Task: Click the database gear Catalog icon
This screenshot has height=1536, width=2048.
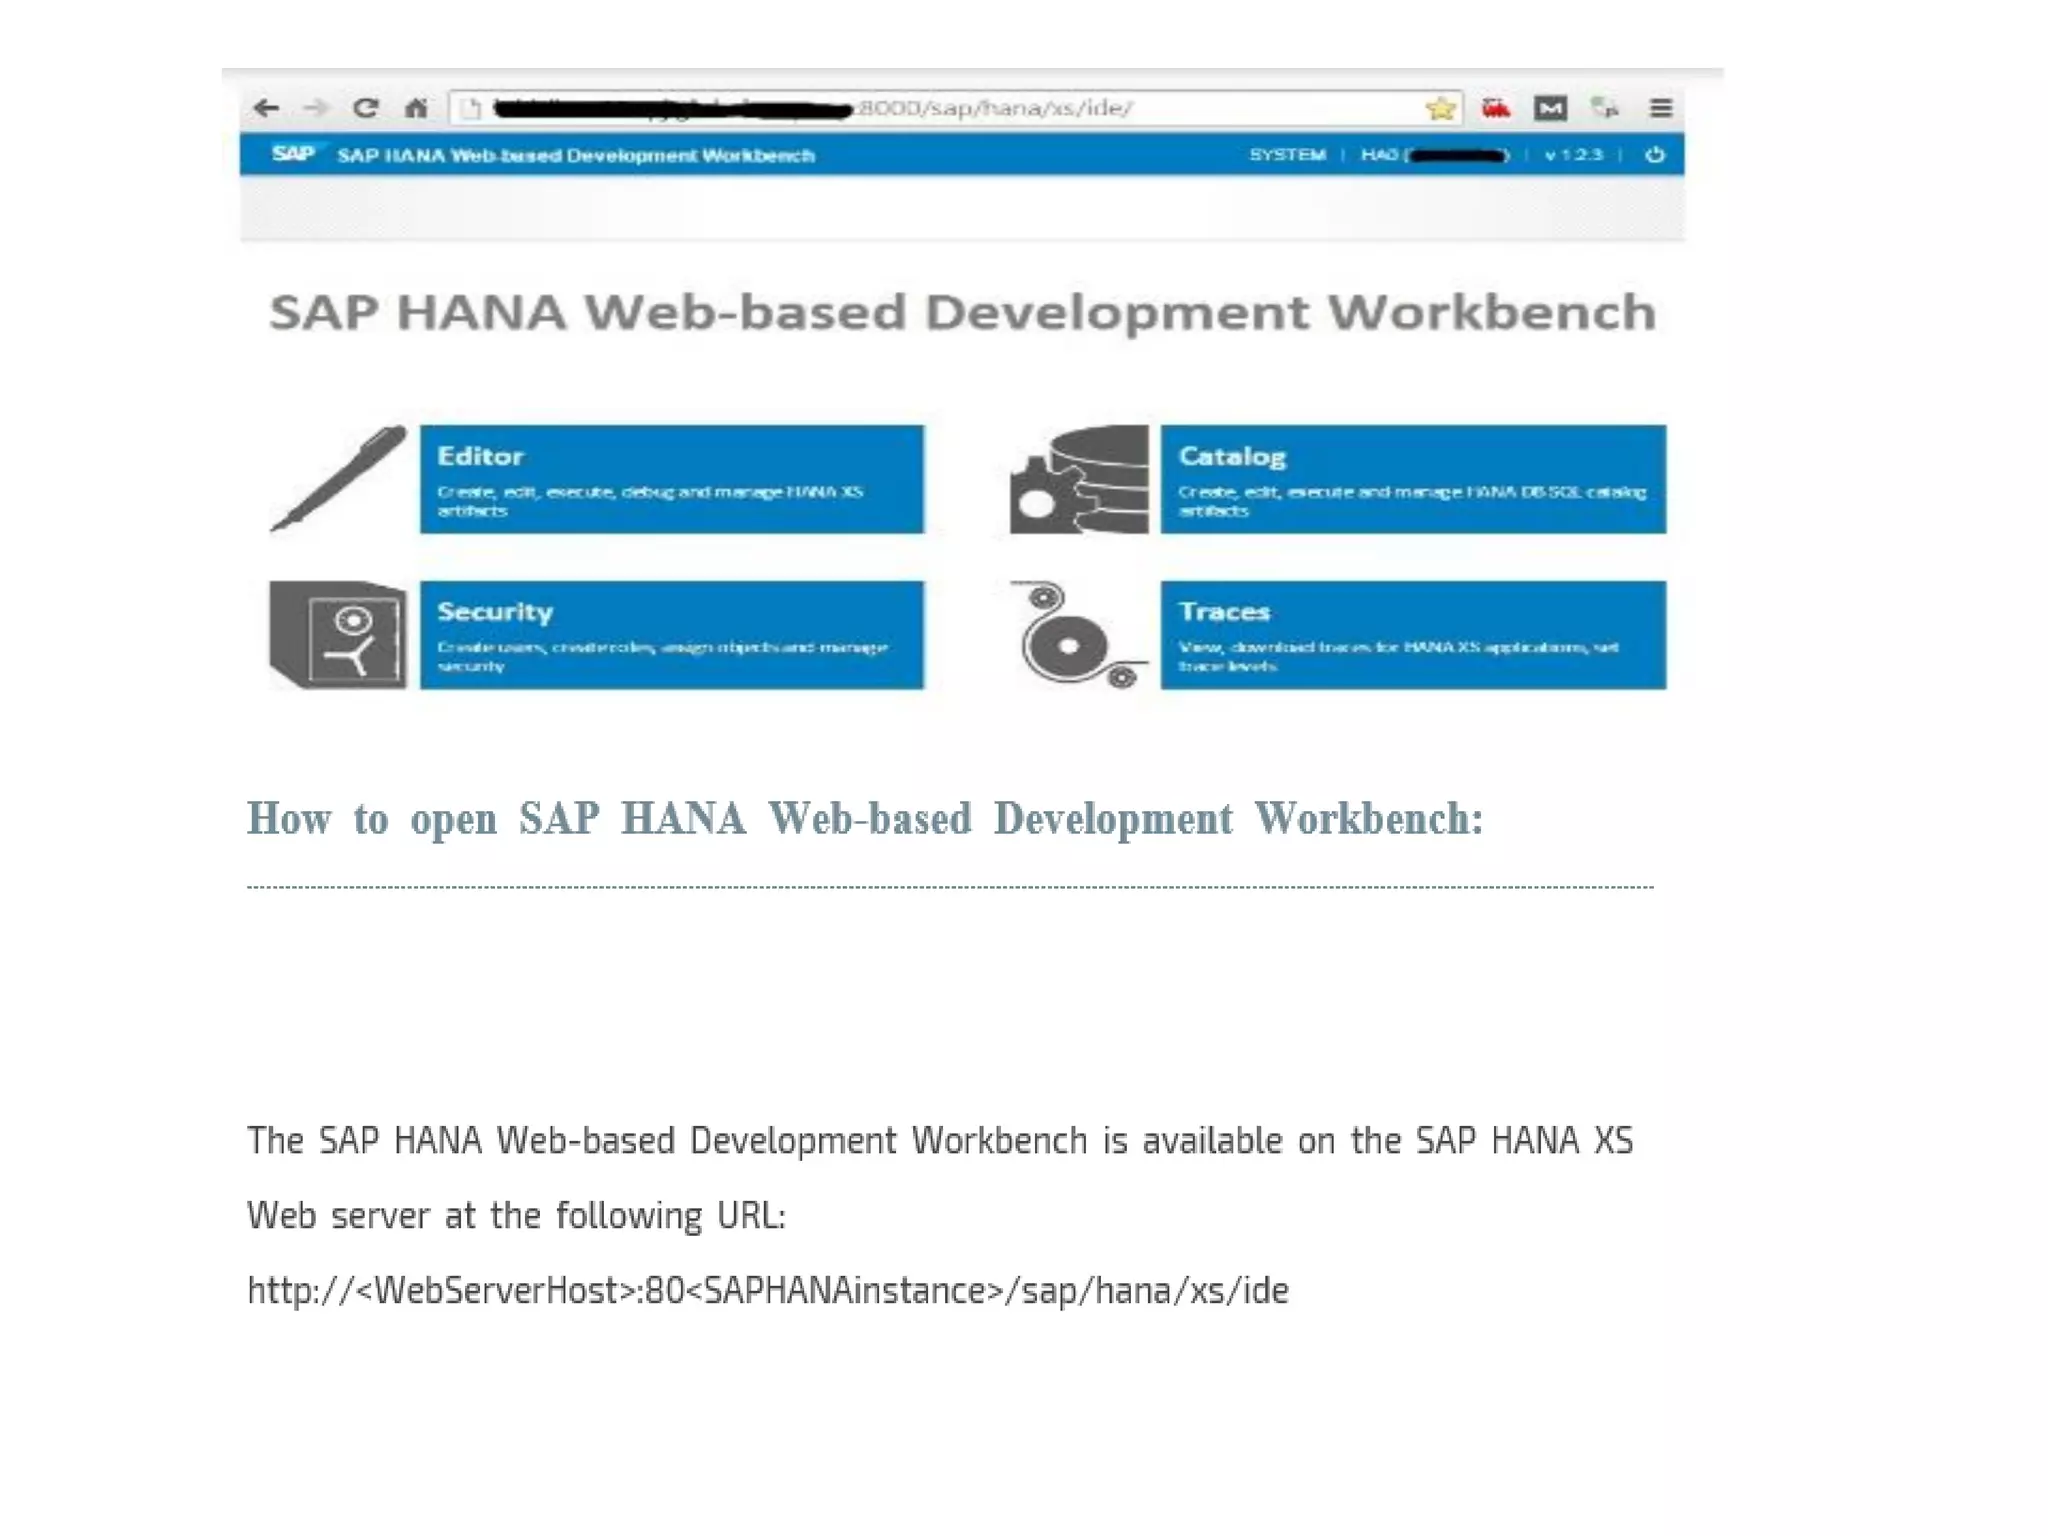Action: pos(1079,479)
